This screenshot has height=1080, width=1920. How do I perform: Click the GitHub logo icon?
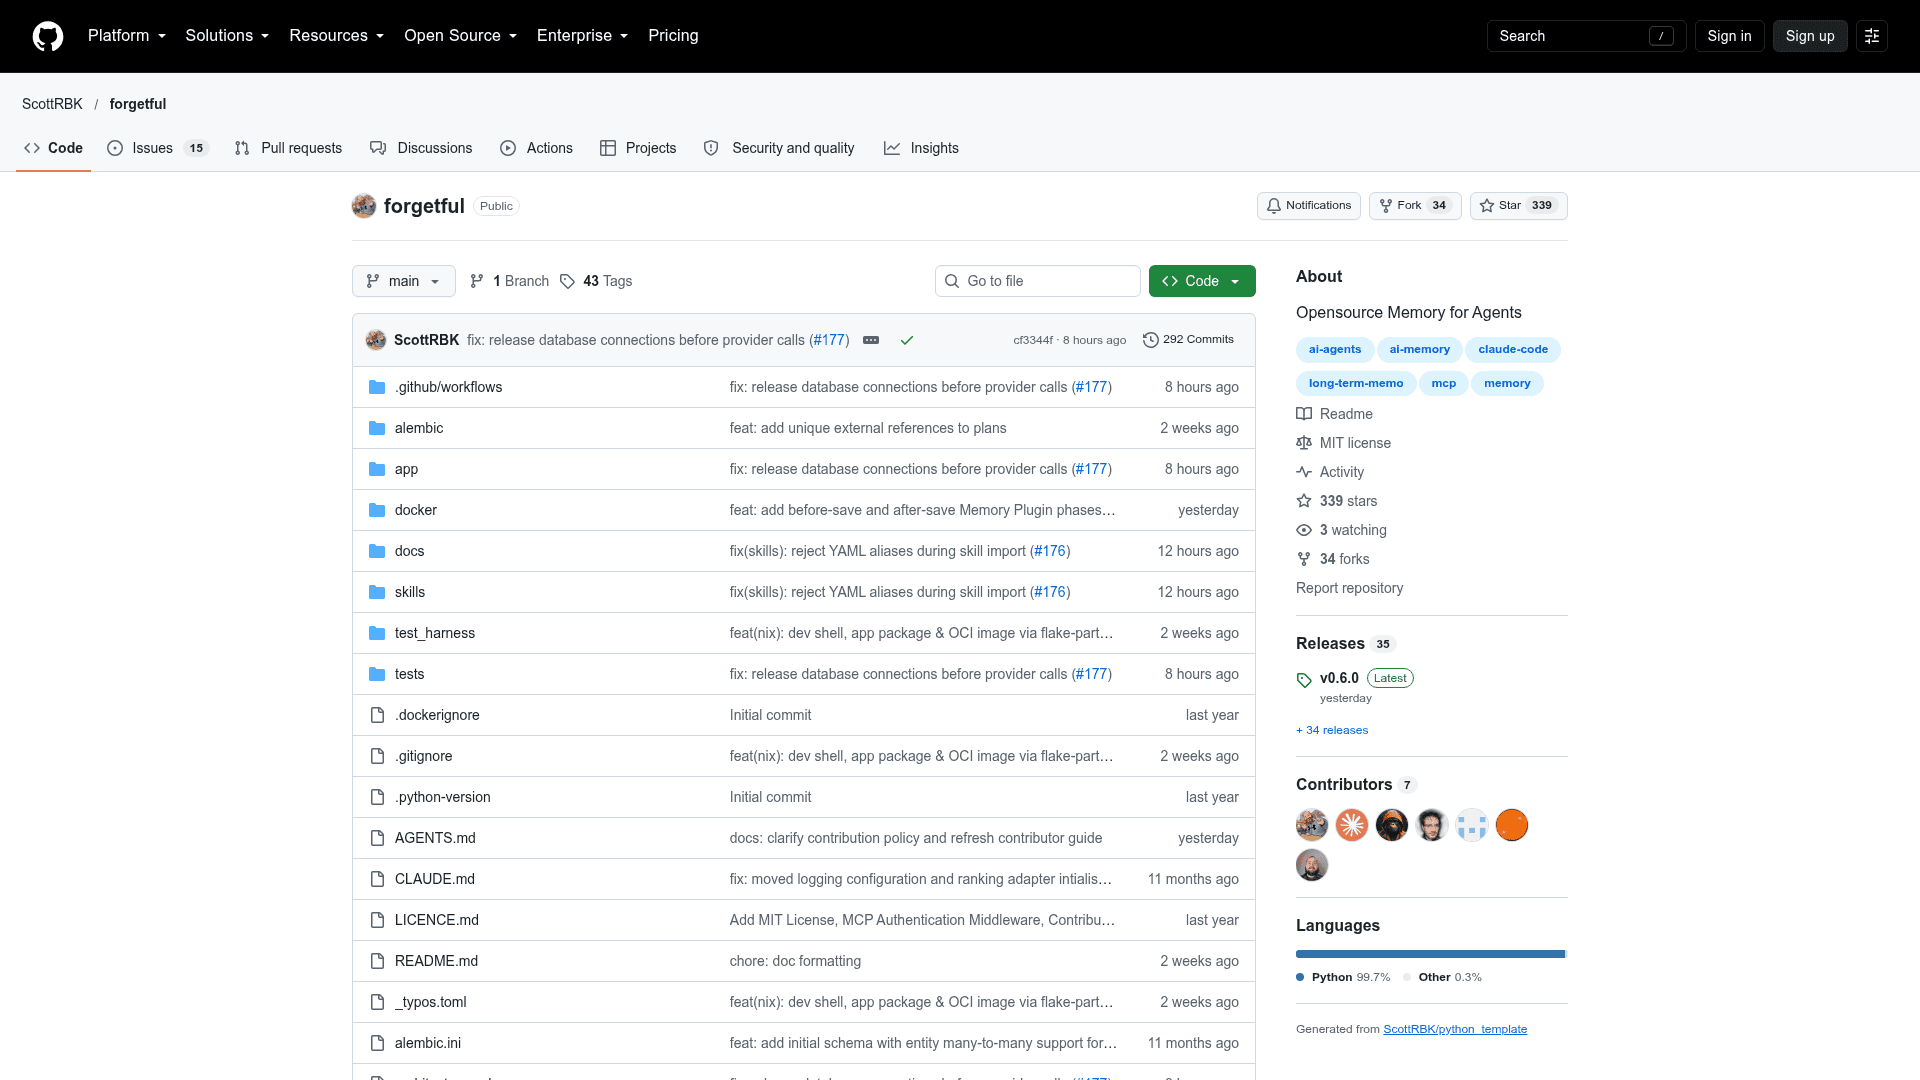coord(48,36)
